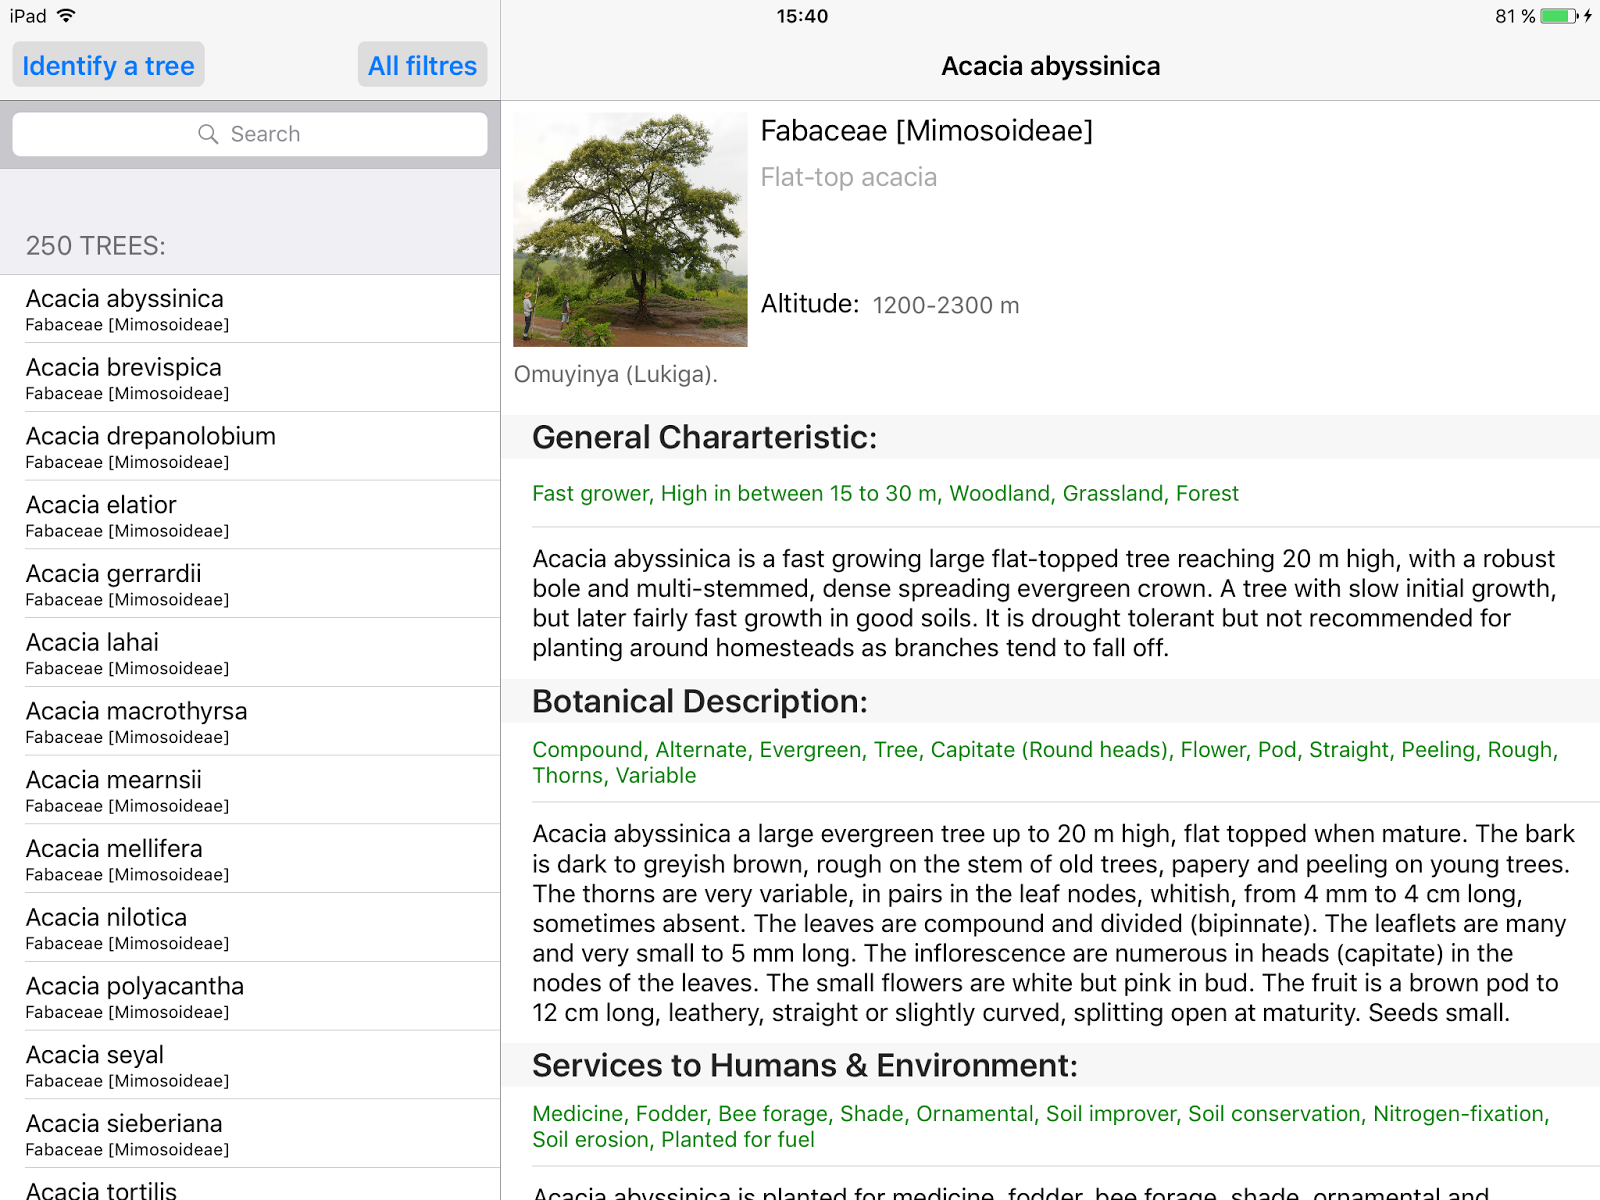Open the All filtres button
This screenshot has width=1600, height=1200.
(x=422, y=65)
